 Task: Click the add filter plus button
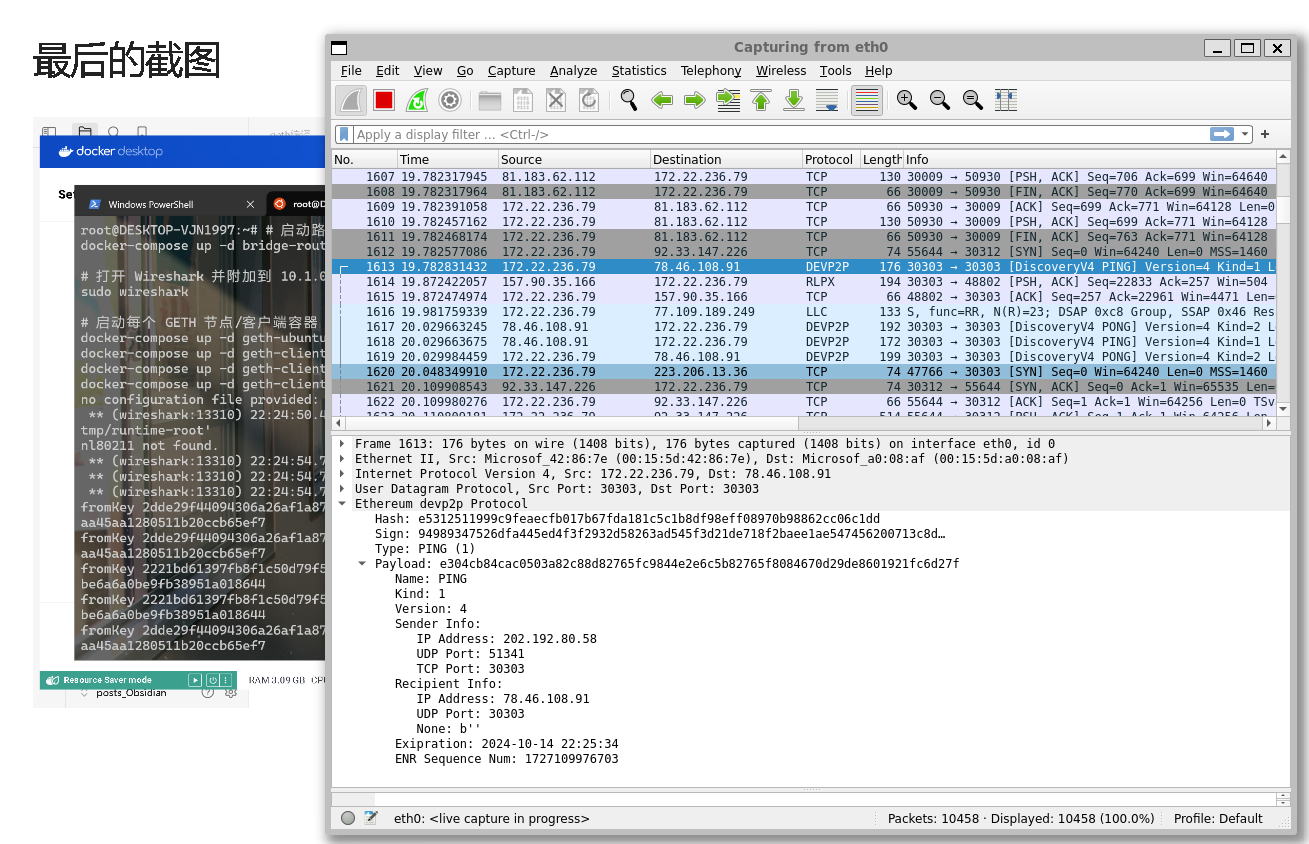pyautogui.click(x=1265, y=134)
